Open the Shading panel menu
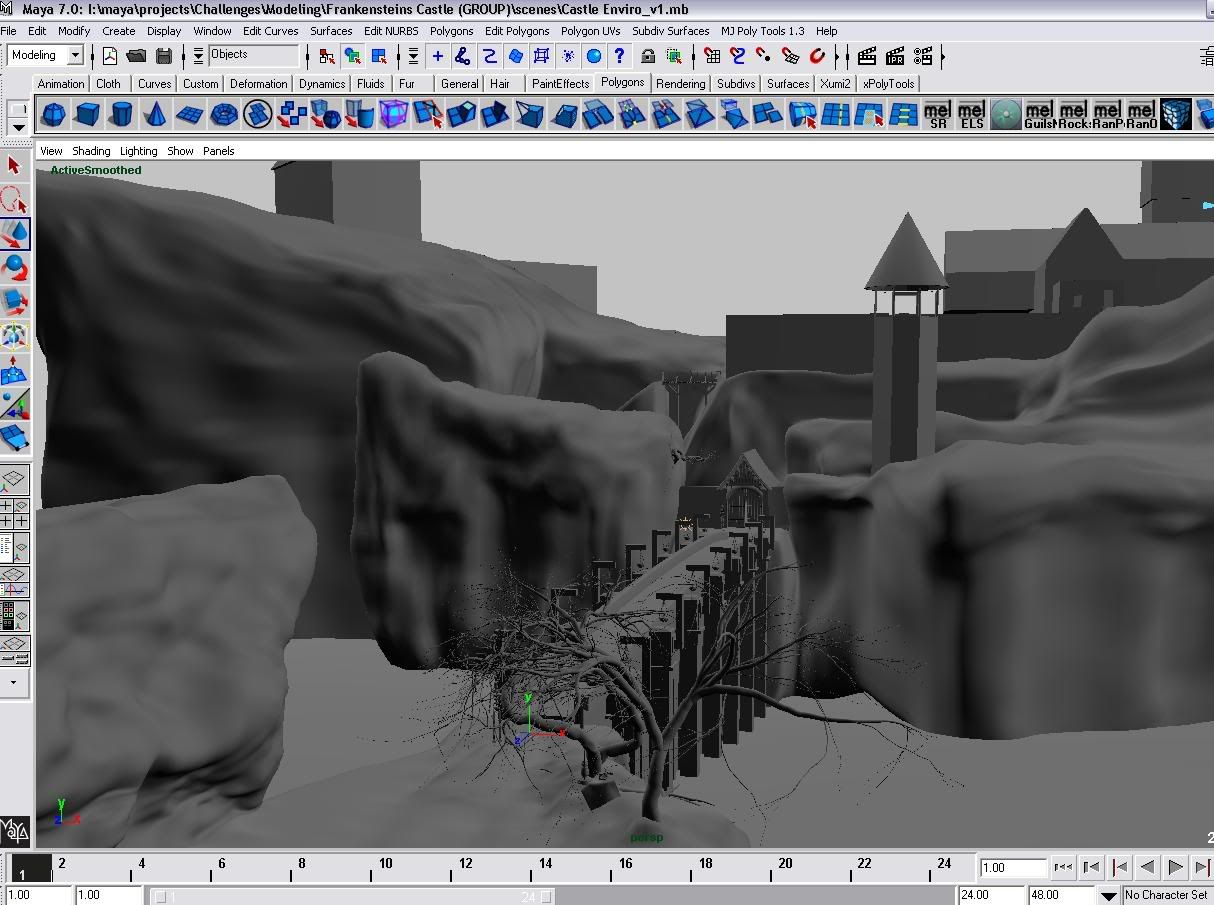 91,151
